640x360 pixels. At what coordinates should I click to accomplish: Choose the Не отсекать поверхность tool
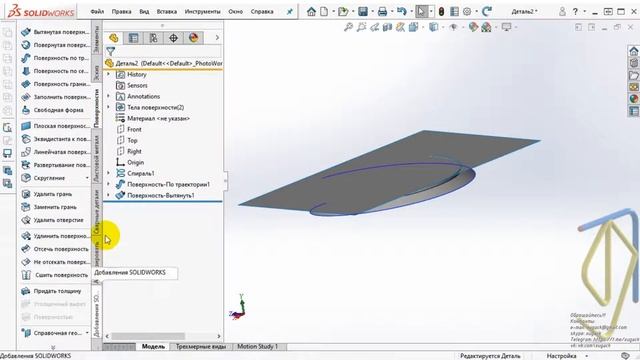point(55,262)
